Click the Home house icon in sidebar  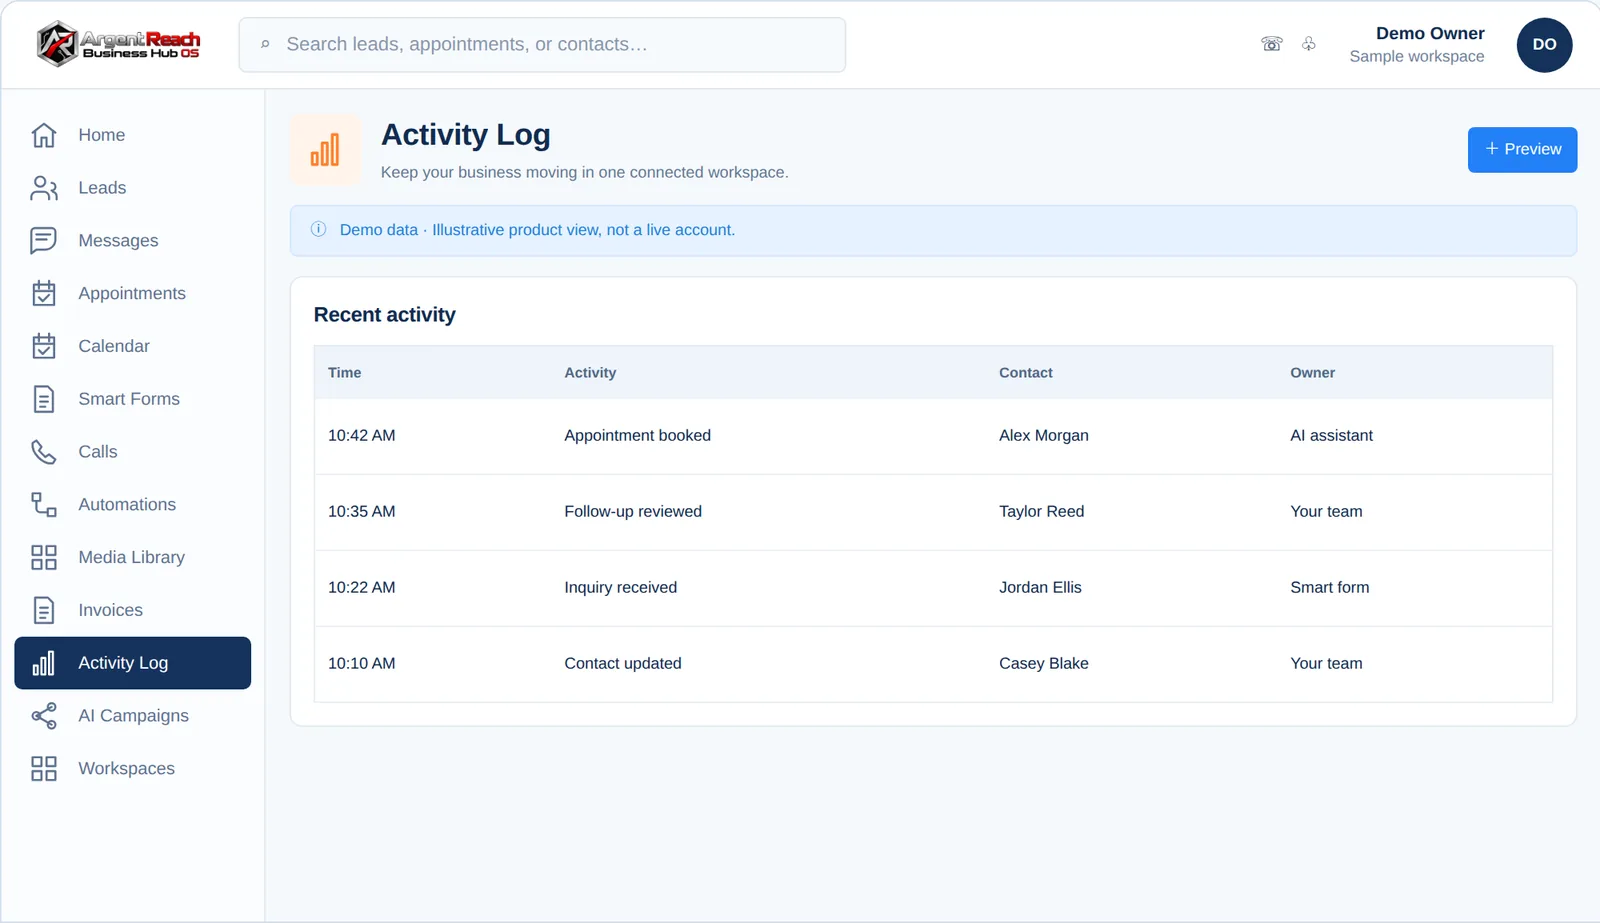44,135
